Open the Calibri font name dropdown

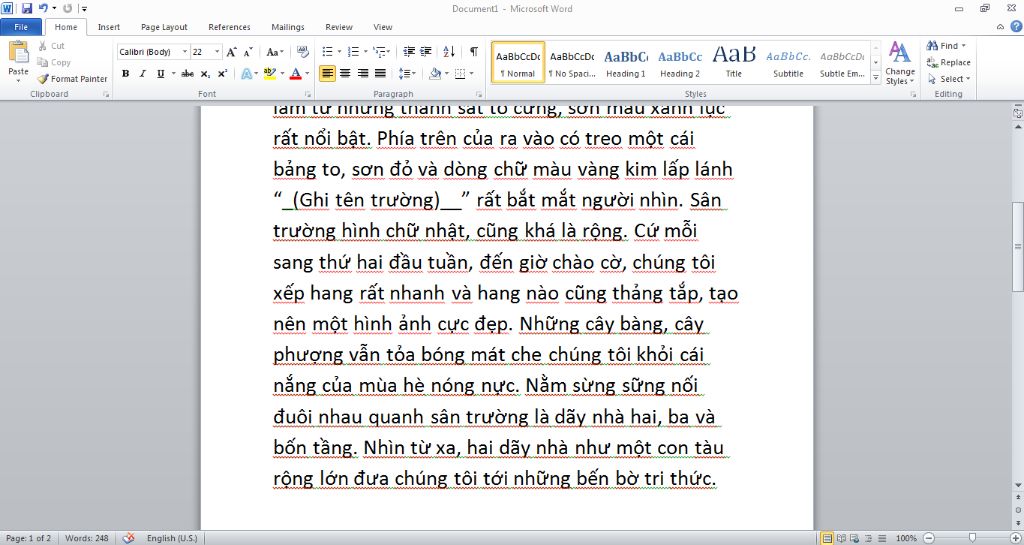tap(185, 52)
